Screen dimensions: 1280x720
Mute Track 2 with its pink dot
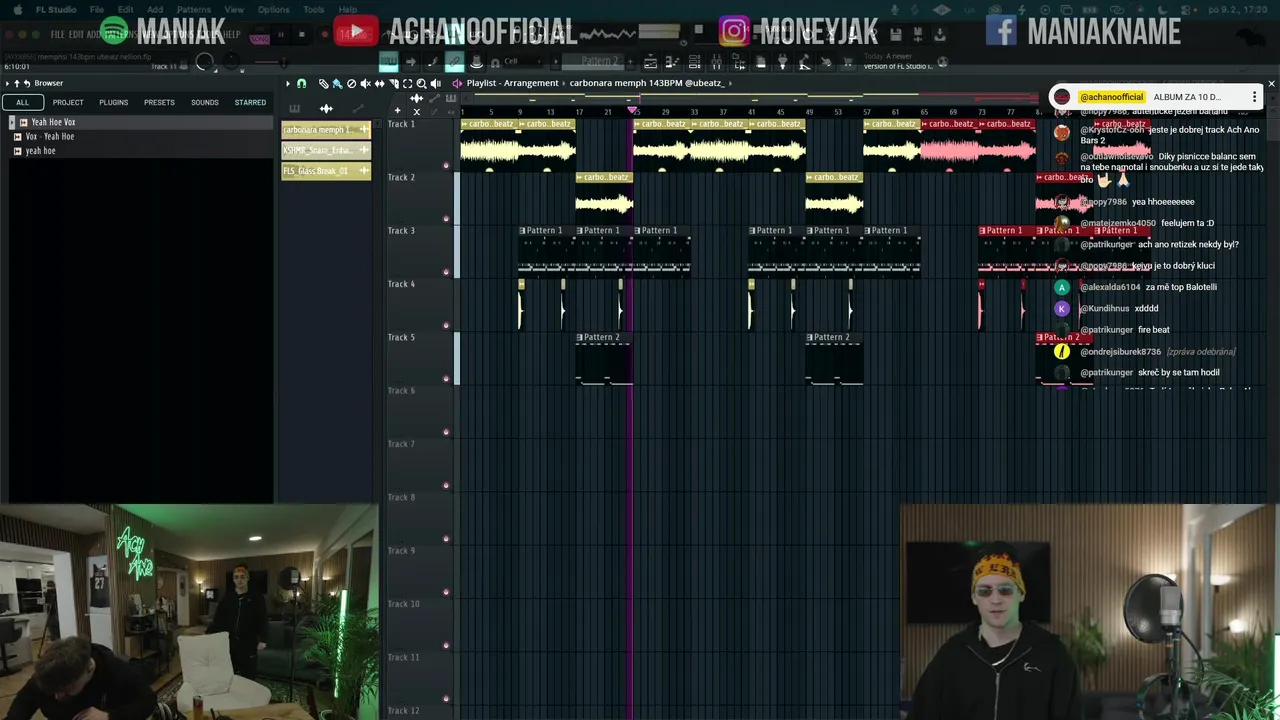click(446, 218)
